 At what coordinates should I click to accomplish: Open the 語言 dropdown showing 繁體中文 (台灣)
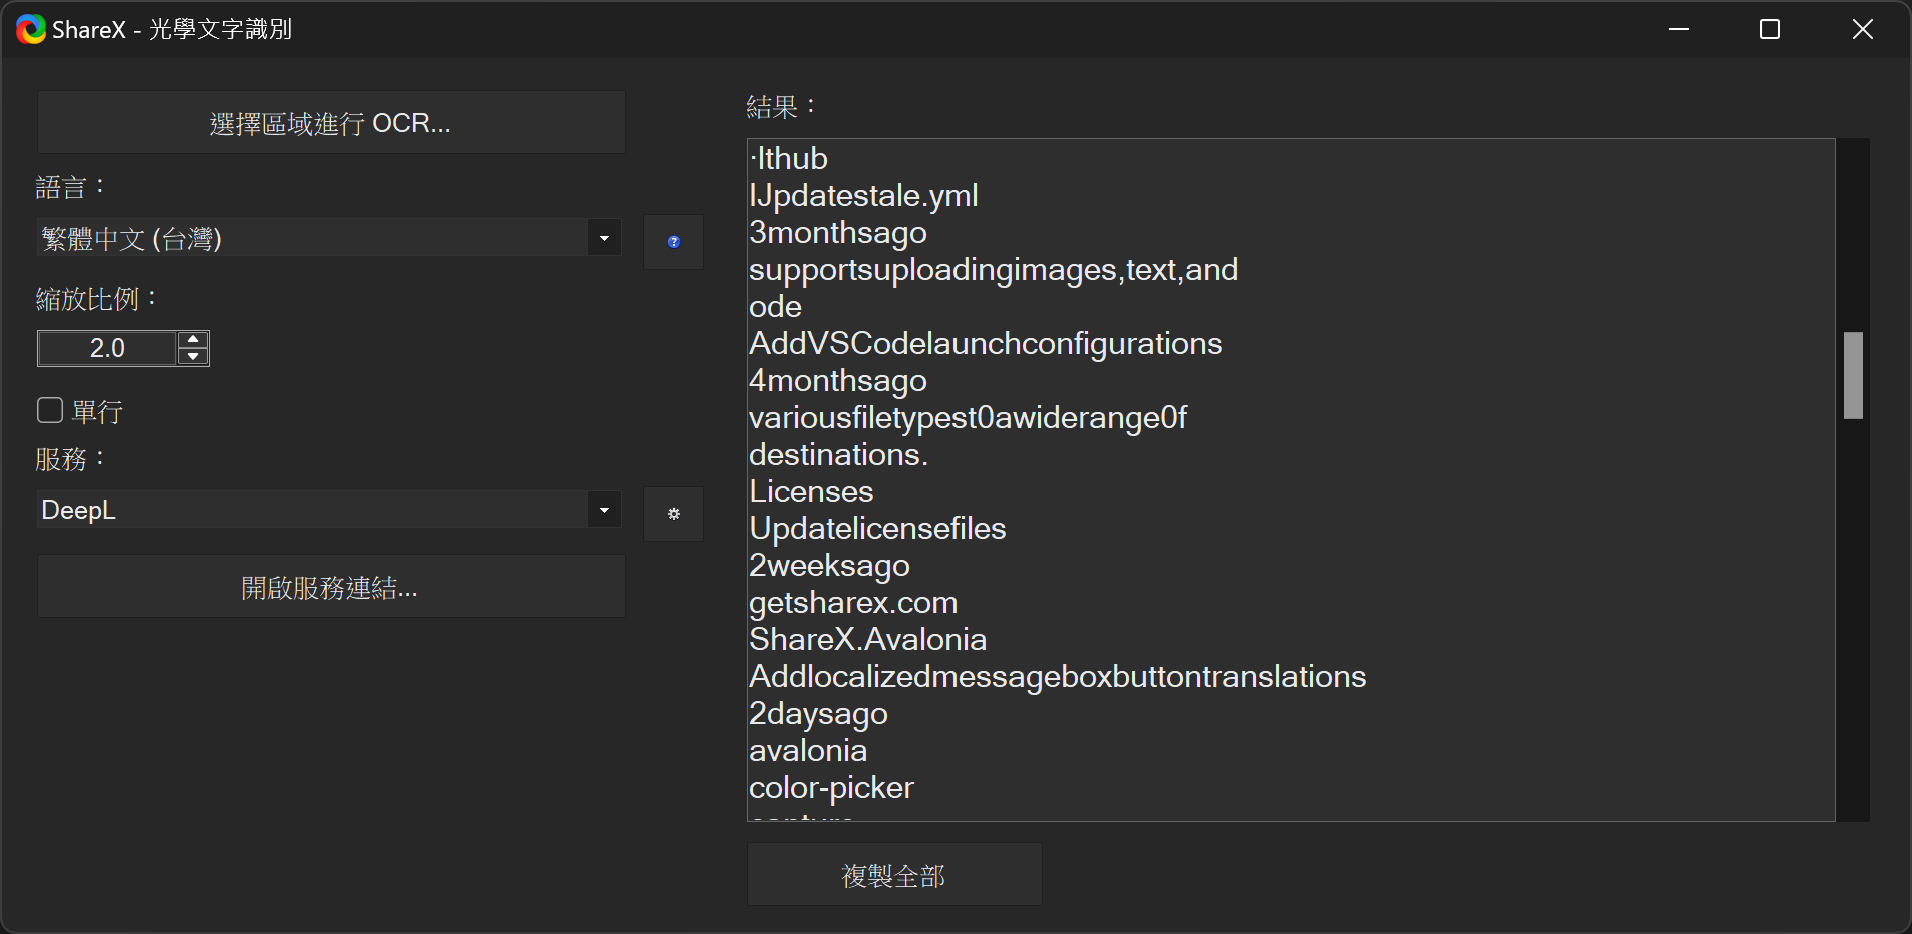click(329, 238)
